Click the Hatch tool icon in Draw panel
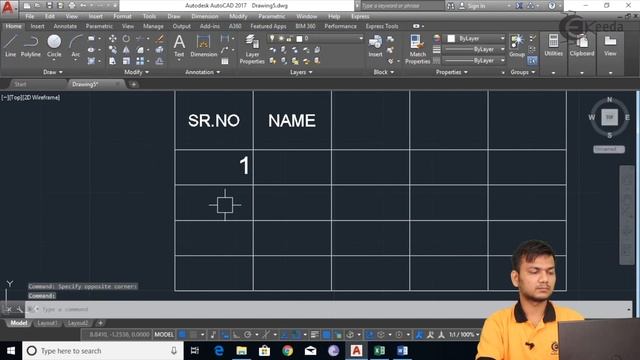640x360 pixels. (x=91, y=61)
